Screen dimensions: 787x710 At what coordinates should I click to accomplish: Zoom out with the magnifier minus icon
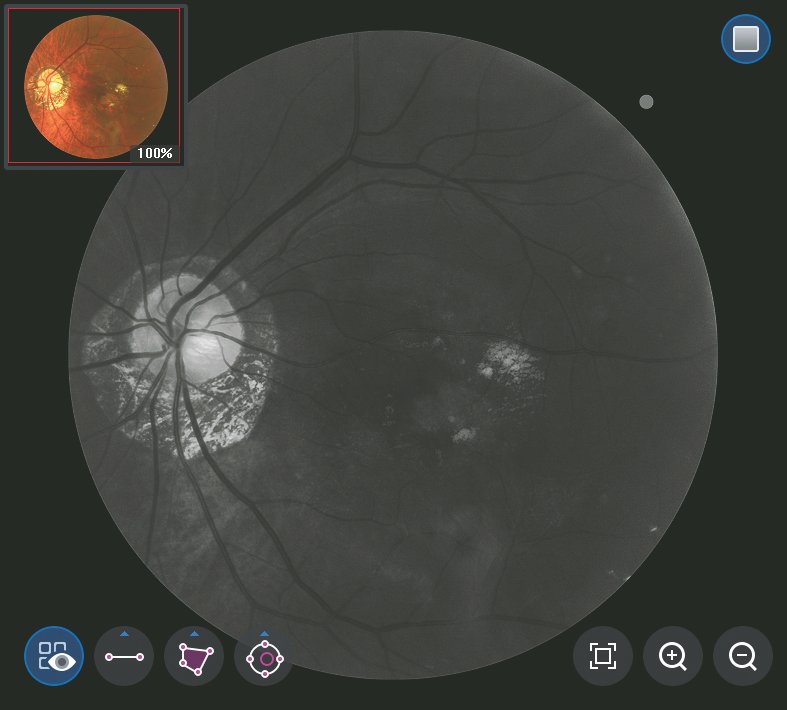click(x=743, y=657)
